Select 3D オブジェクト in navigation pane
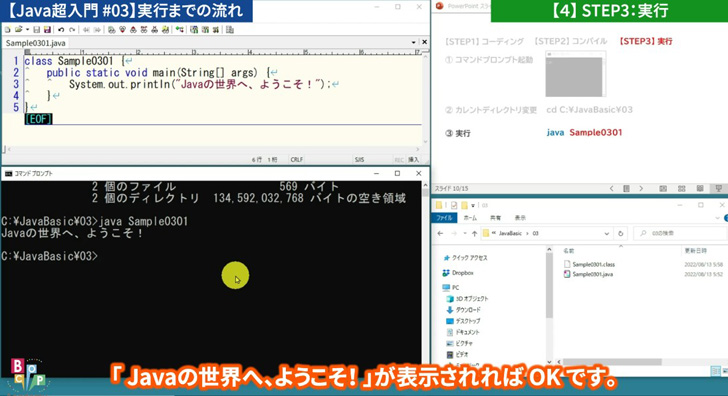Screen dimensions: 728x396 467,299
